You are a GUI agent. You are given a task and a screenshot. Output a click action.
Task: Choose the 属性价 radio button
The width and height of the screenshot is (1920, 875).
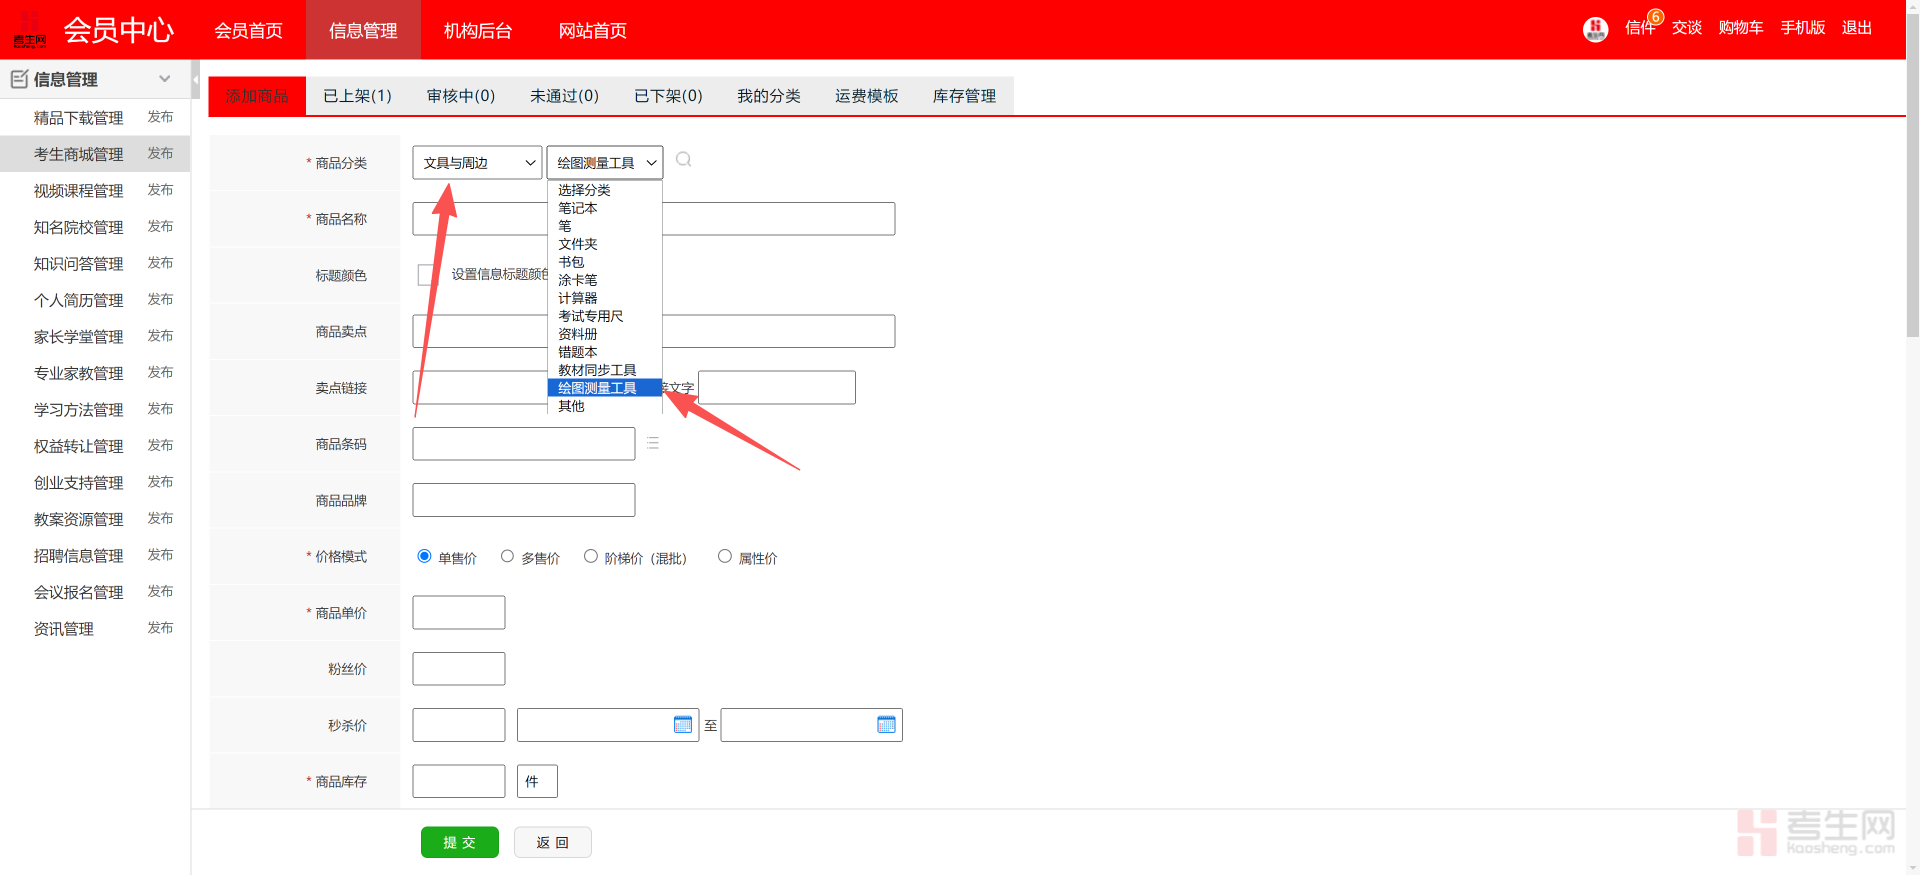point(724,556)
